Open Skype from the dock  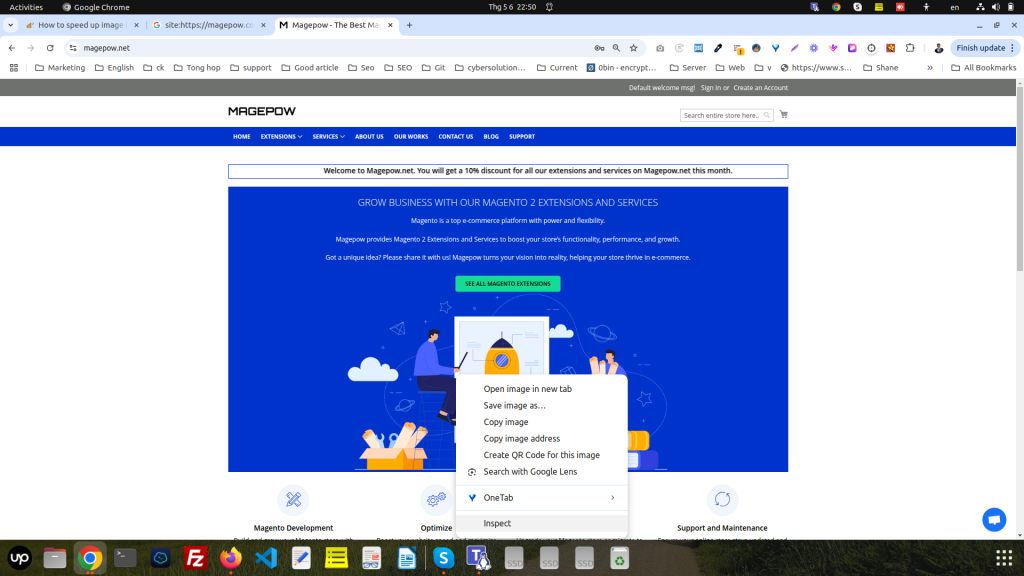[443, 558]
